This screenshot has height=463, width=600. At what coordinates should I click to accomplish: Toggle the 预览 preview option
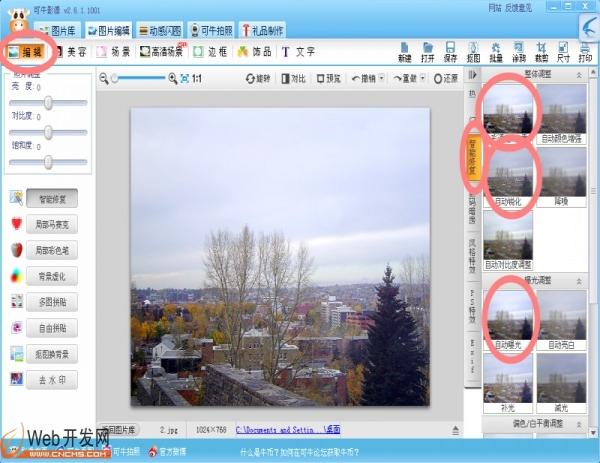coord(327,78)
